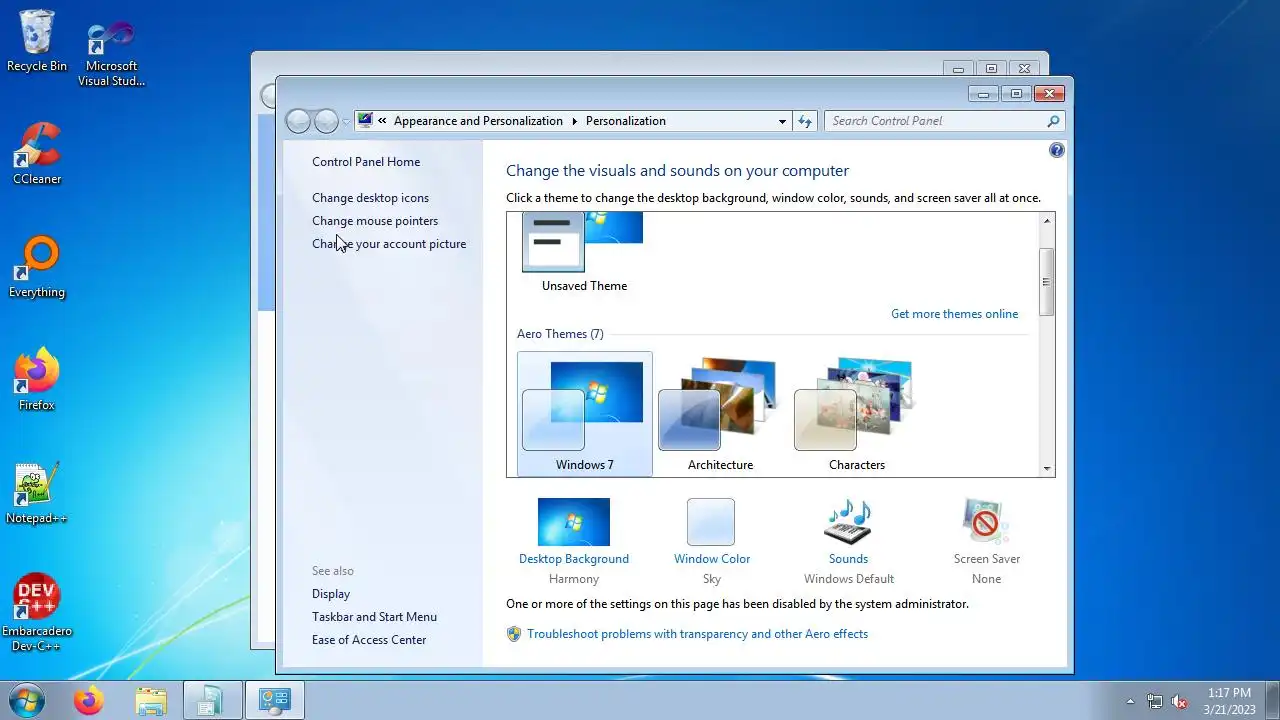Click the Aero Themes (7) heading
The image size is (1280, 720).
click(560, 334)
